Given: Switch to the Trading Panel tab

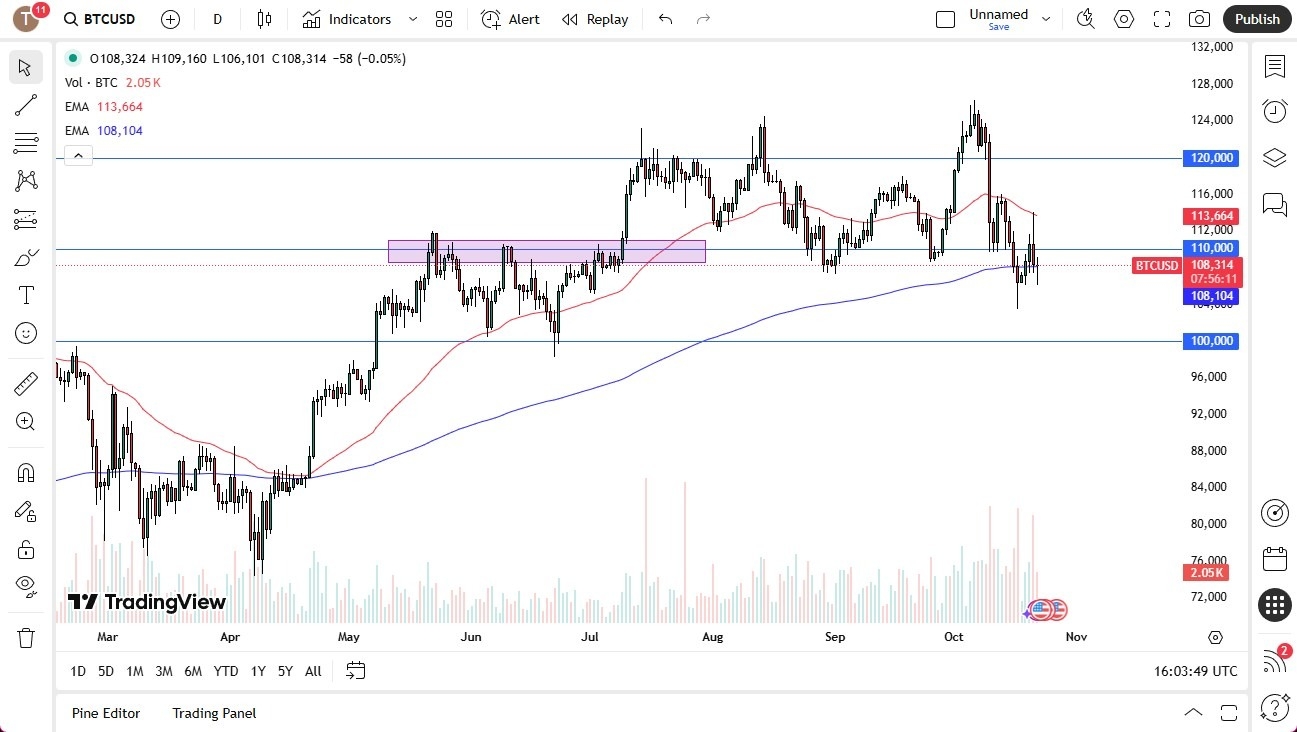Looking at the screenshot, I should [213, 712].
